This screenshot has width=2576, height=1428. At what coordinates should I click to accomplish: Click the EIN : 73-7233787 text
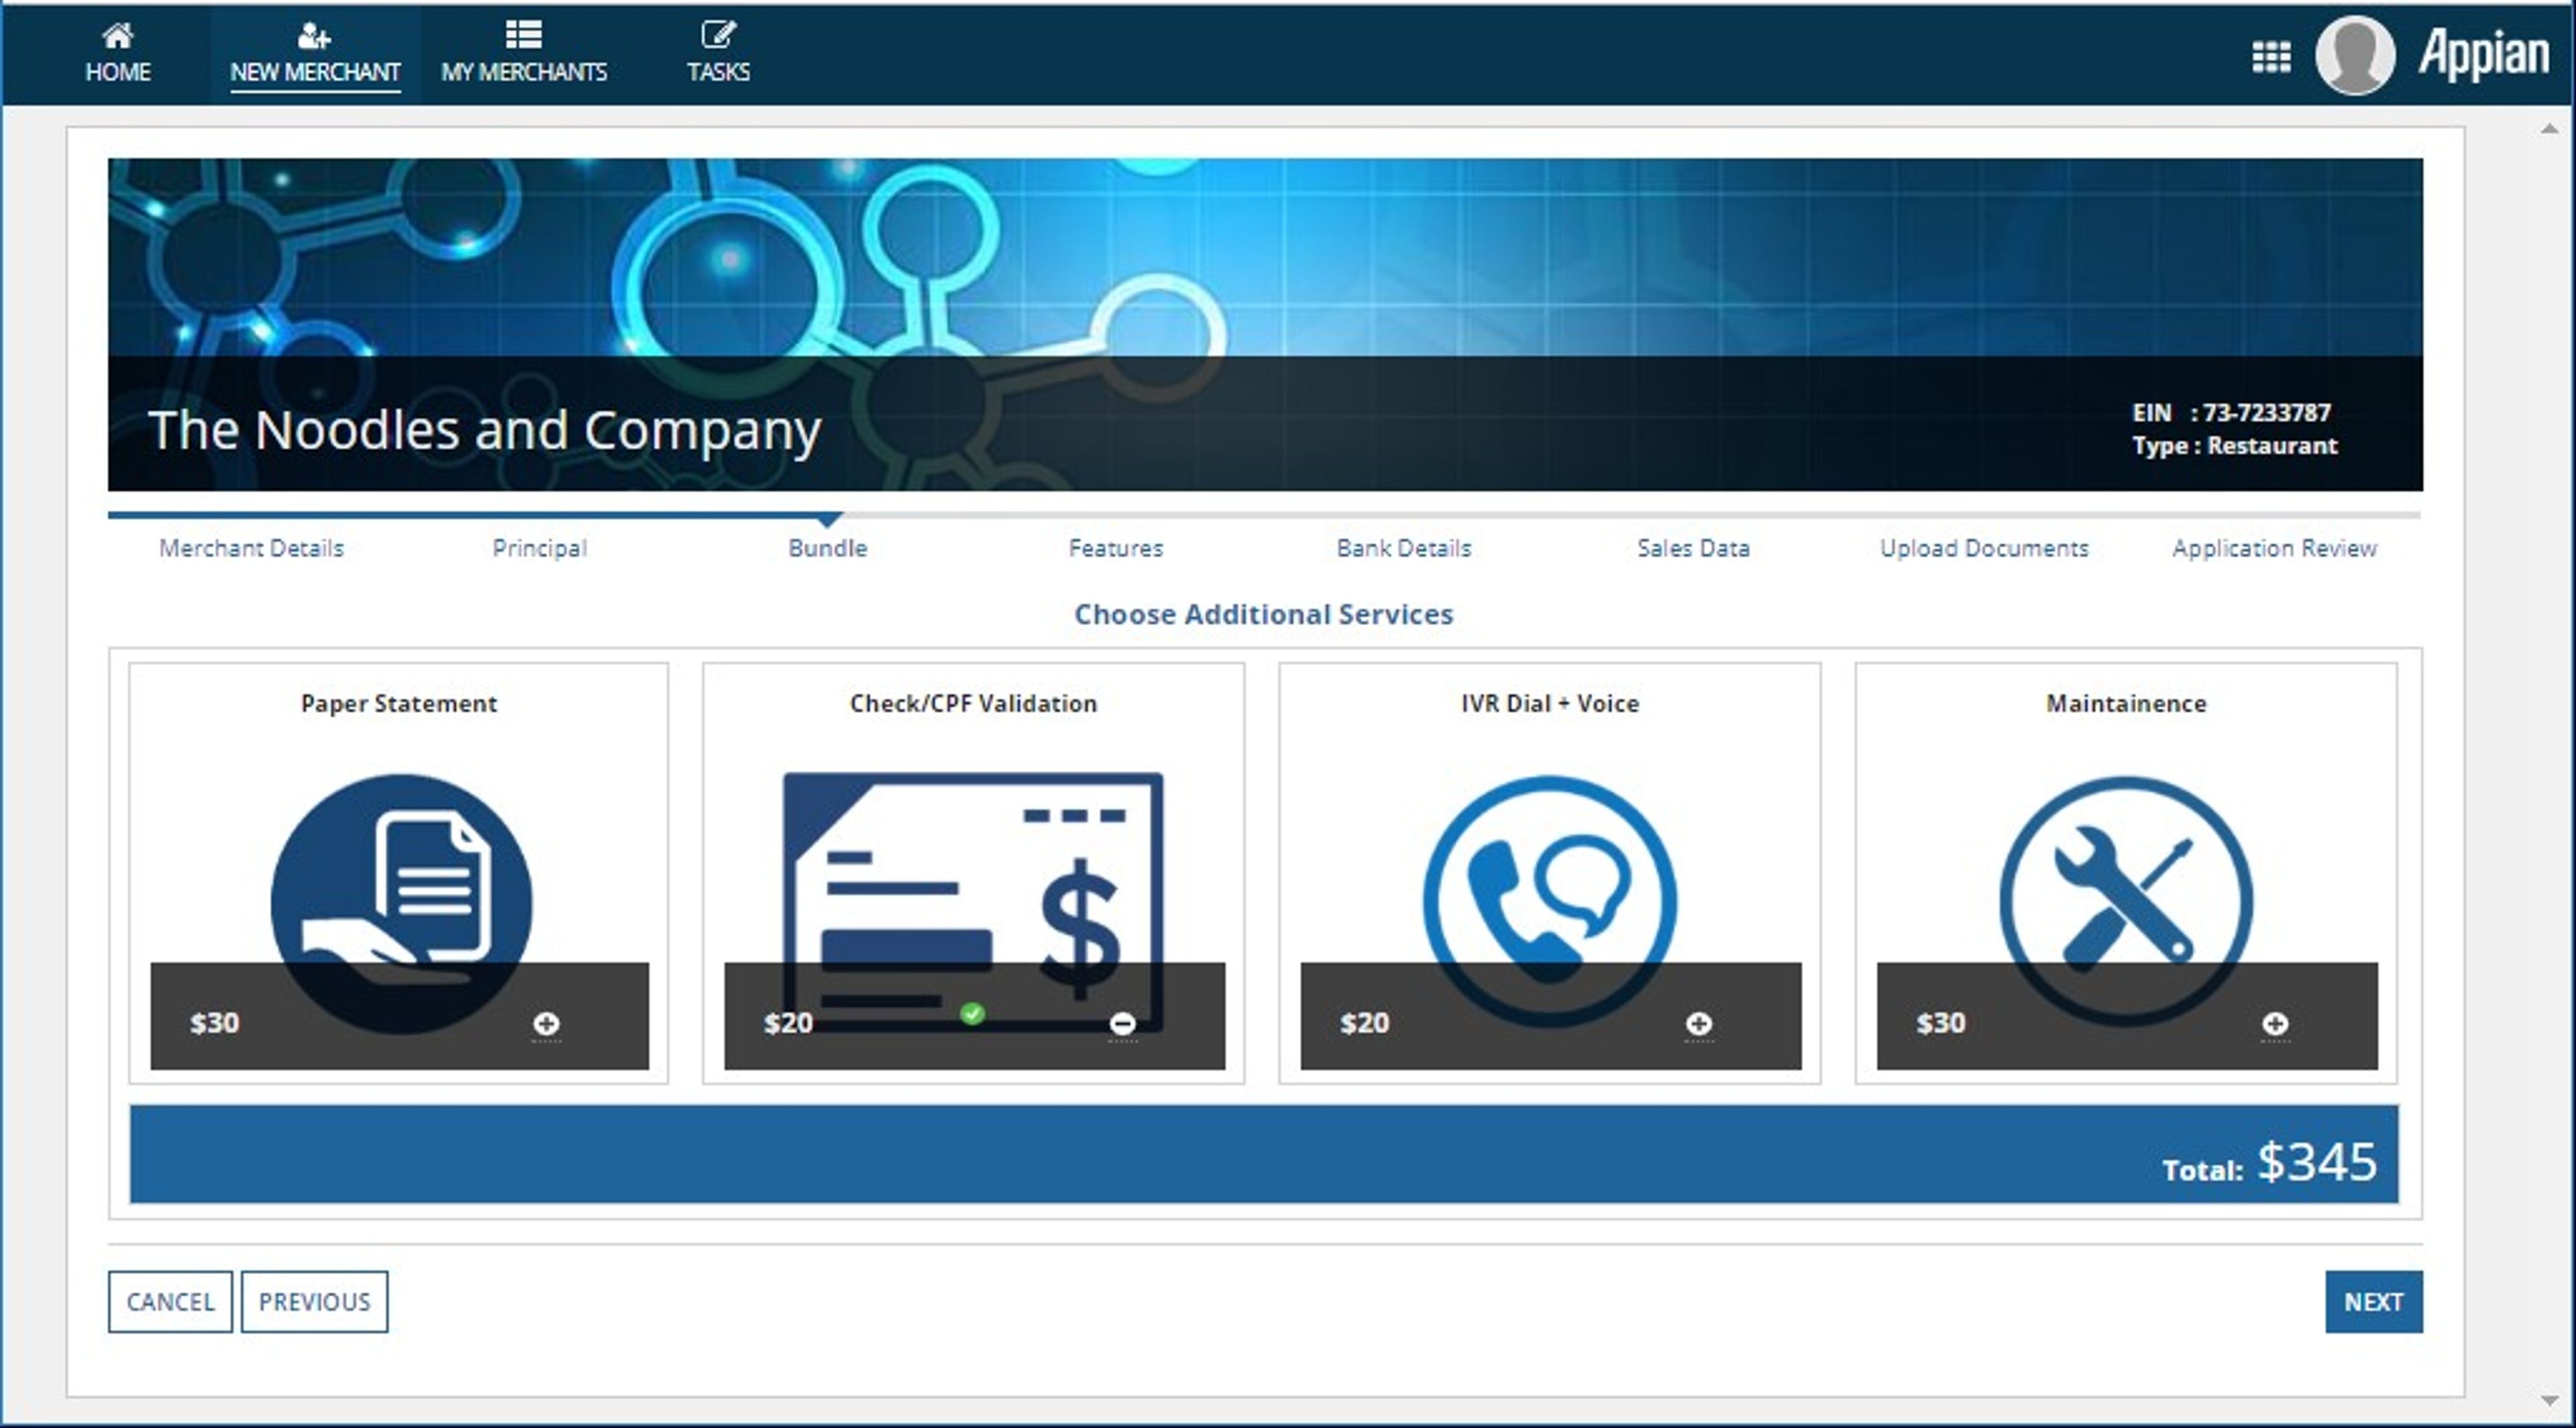[x=2231, y=412]
